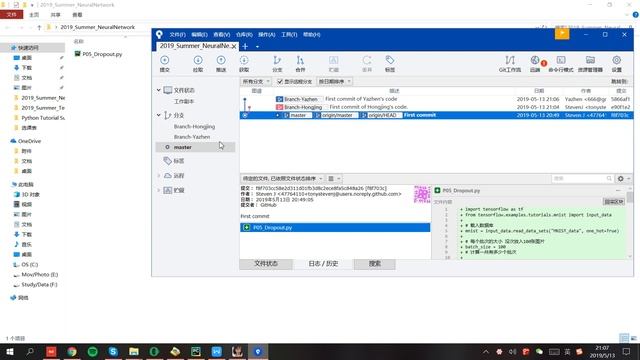640x360 pixels.
Task: Click the Discard toolbar icon
Action: [367, 64]
